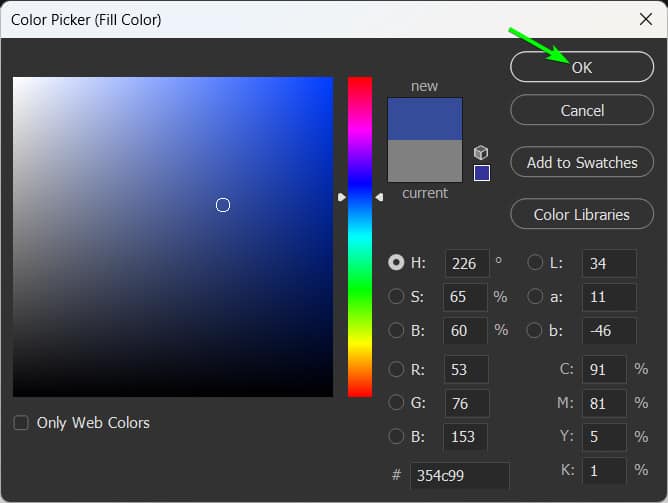Select the R red radio button

[396, 369]
